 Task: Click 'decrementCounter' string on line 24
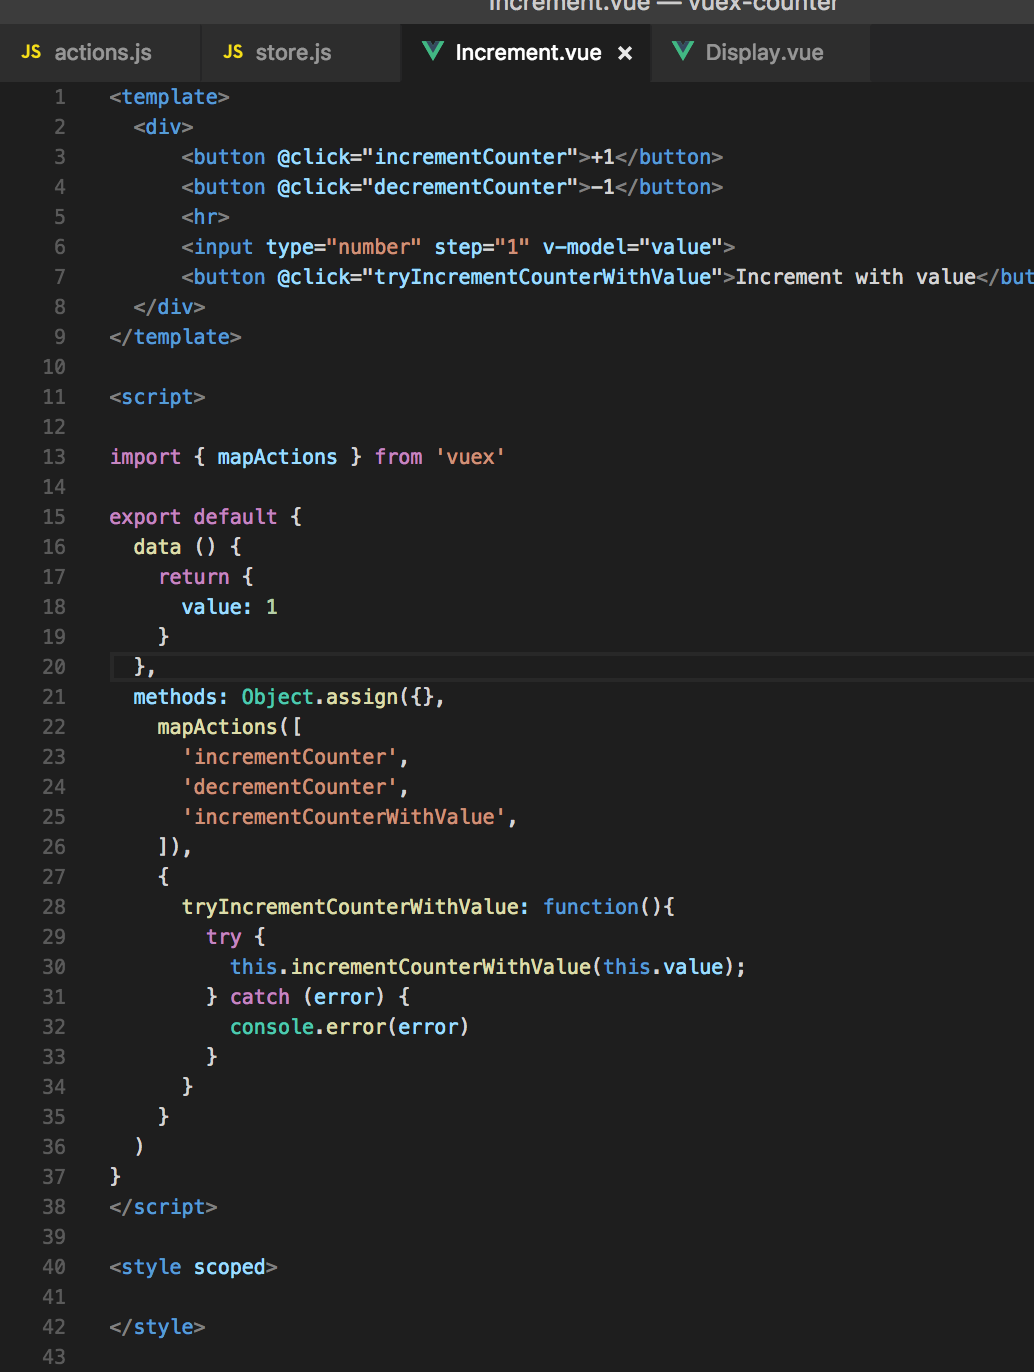[x=290, y=787]
